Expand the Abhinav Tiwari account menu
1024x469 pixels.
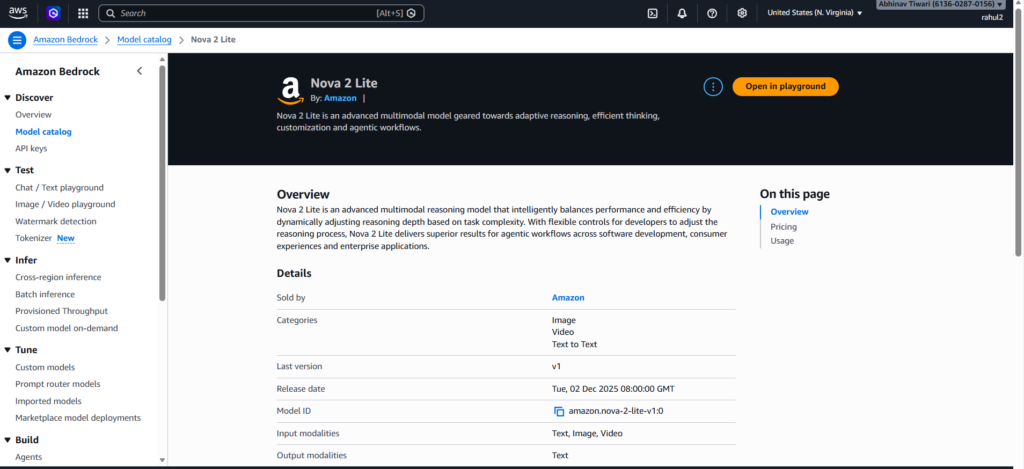[939, 5]
